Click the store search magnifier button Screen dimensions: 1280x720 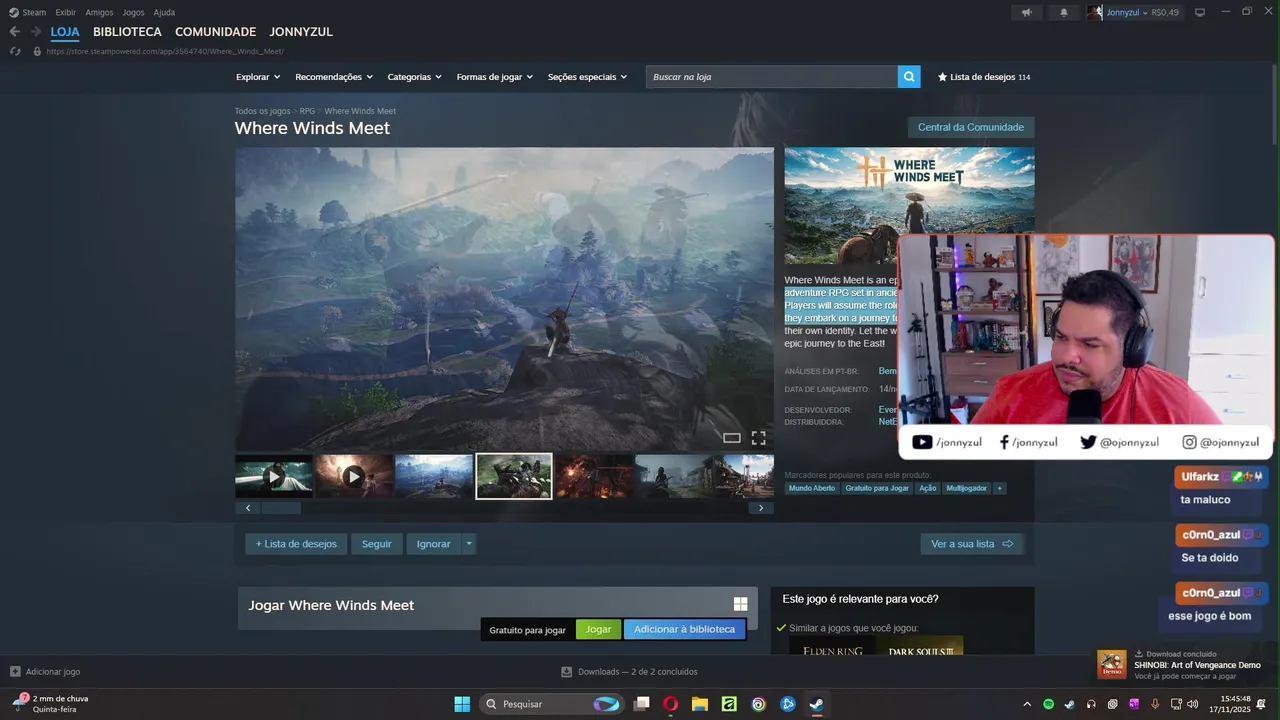click(x=909, y=77)
